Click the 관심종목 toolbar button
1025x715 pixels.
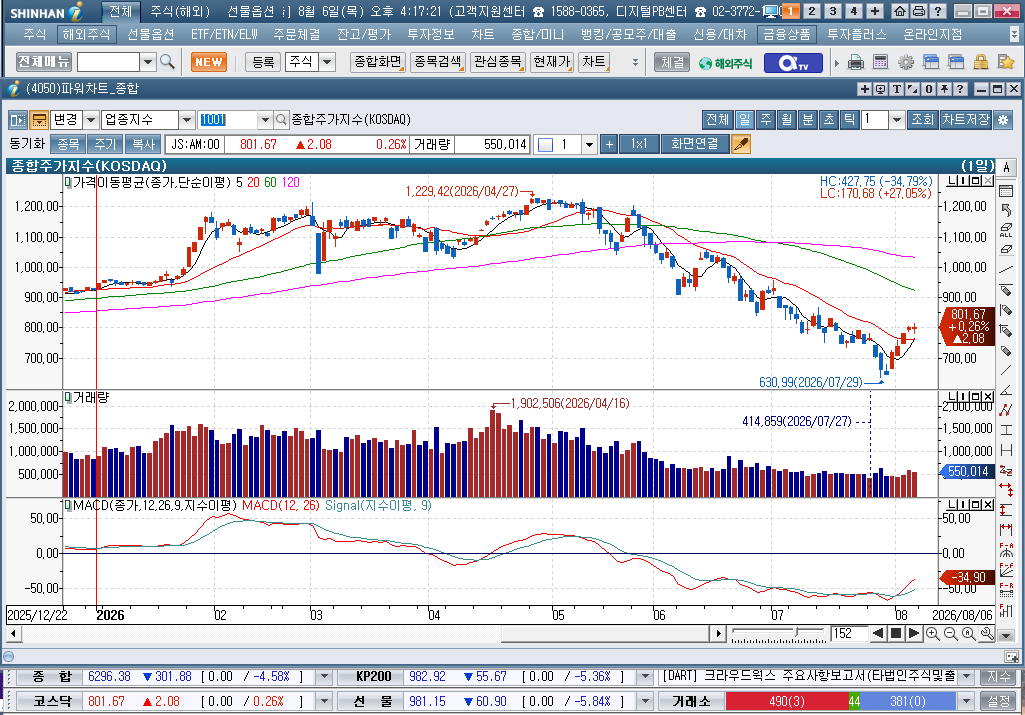click(497, 62)
